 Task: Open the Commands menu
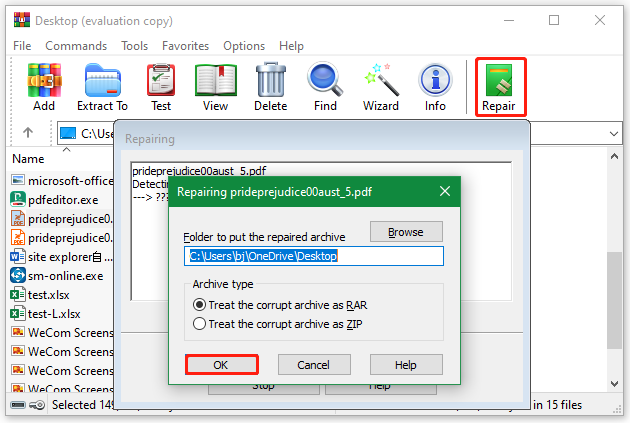tap(76, 46)
